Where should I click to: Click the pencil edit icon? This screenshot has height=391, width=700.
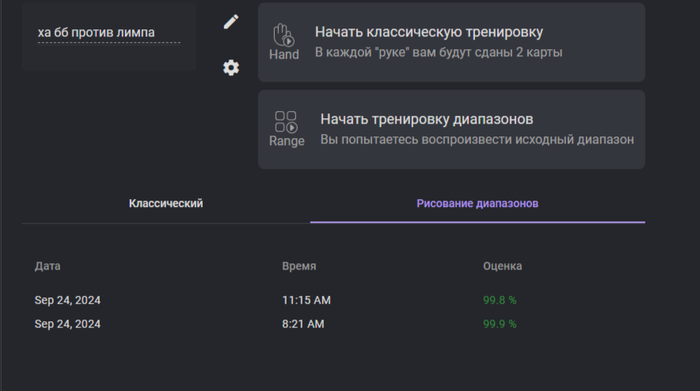(231, 21)
